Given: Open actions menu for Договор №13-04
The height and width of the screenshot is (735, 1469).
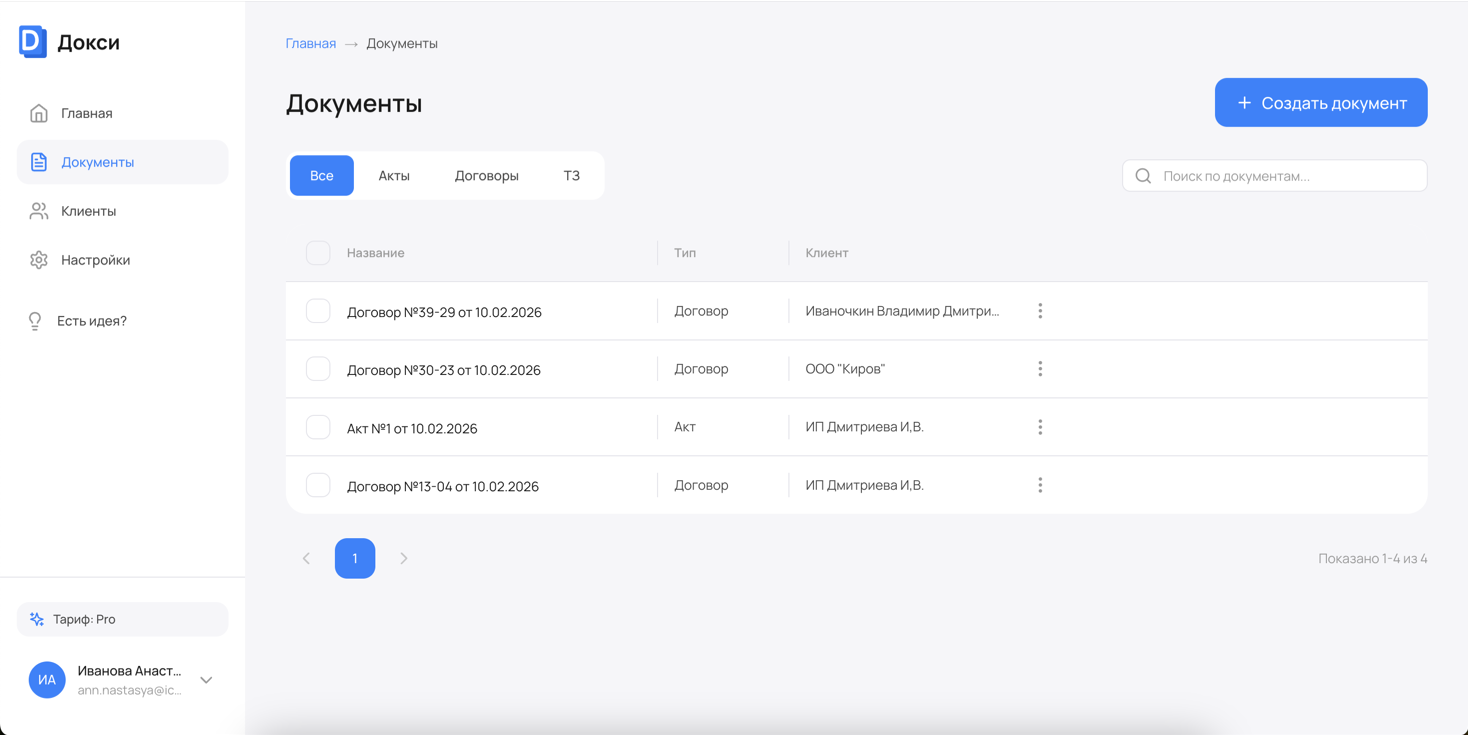Looking at the screenshot, I should click(x=1040, y=485).
